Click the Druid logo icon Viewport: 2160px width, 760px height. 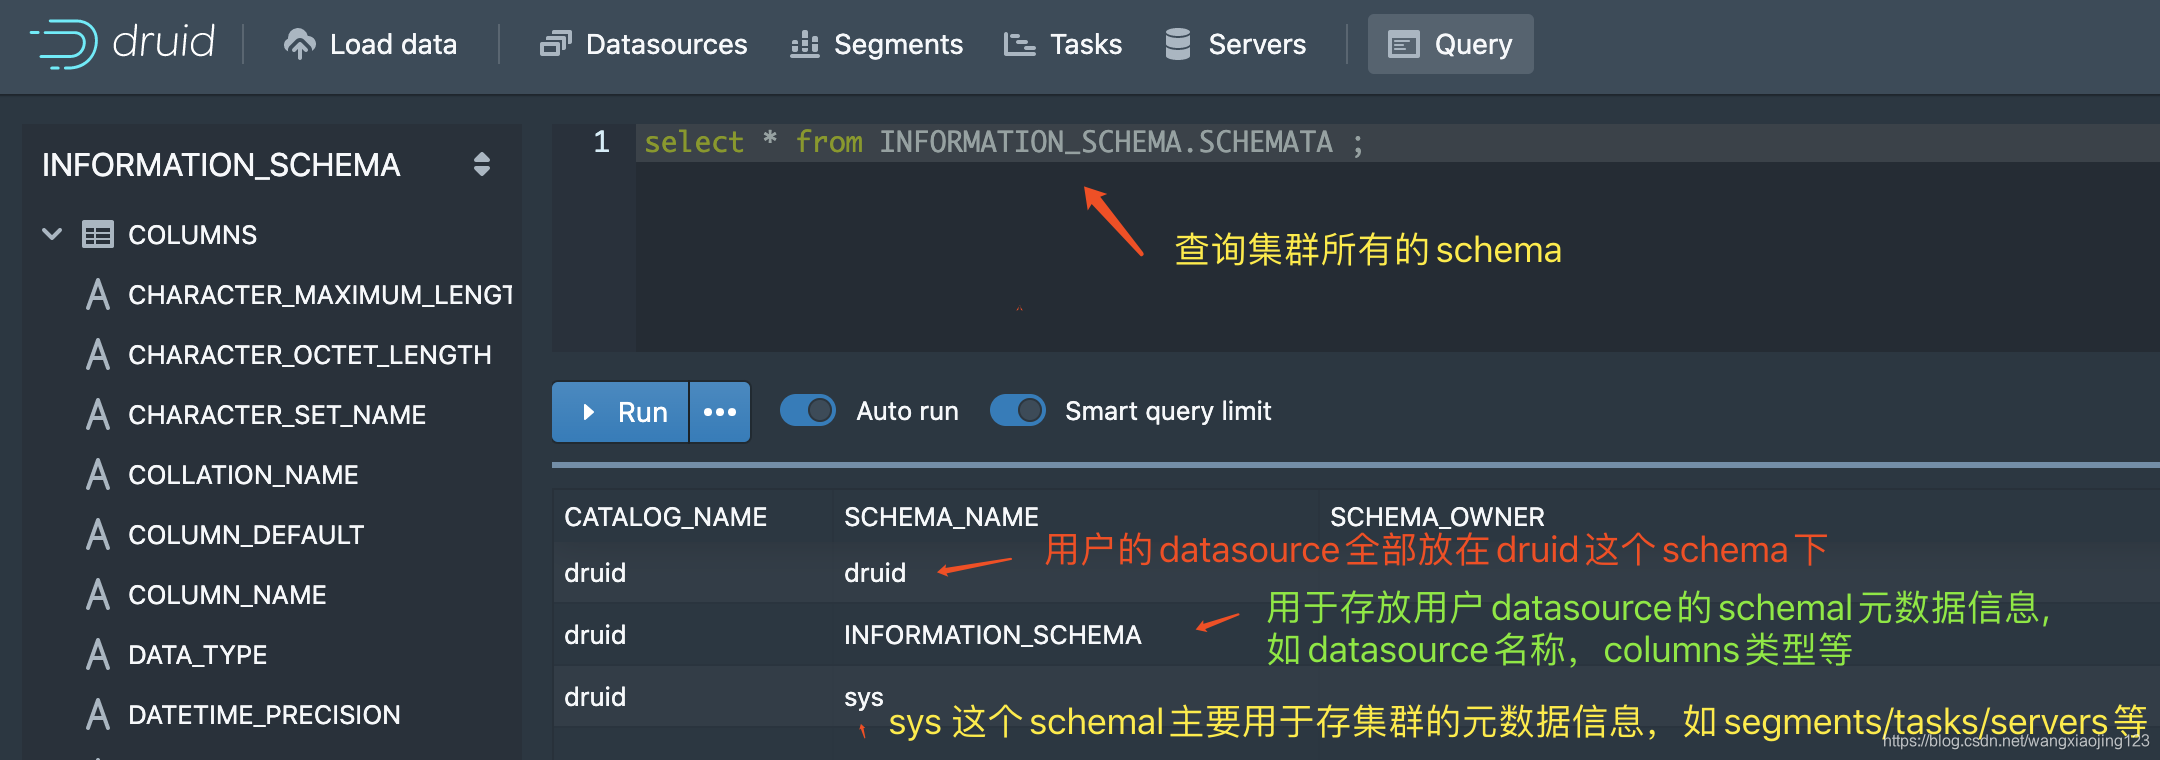tap(64, 44)
